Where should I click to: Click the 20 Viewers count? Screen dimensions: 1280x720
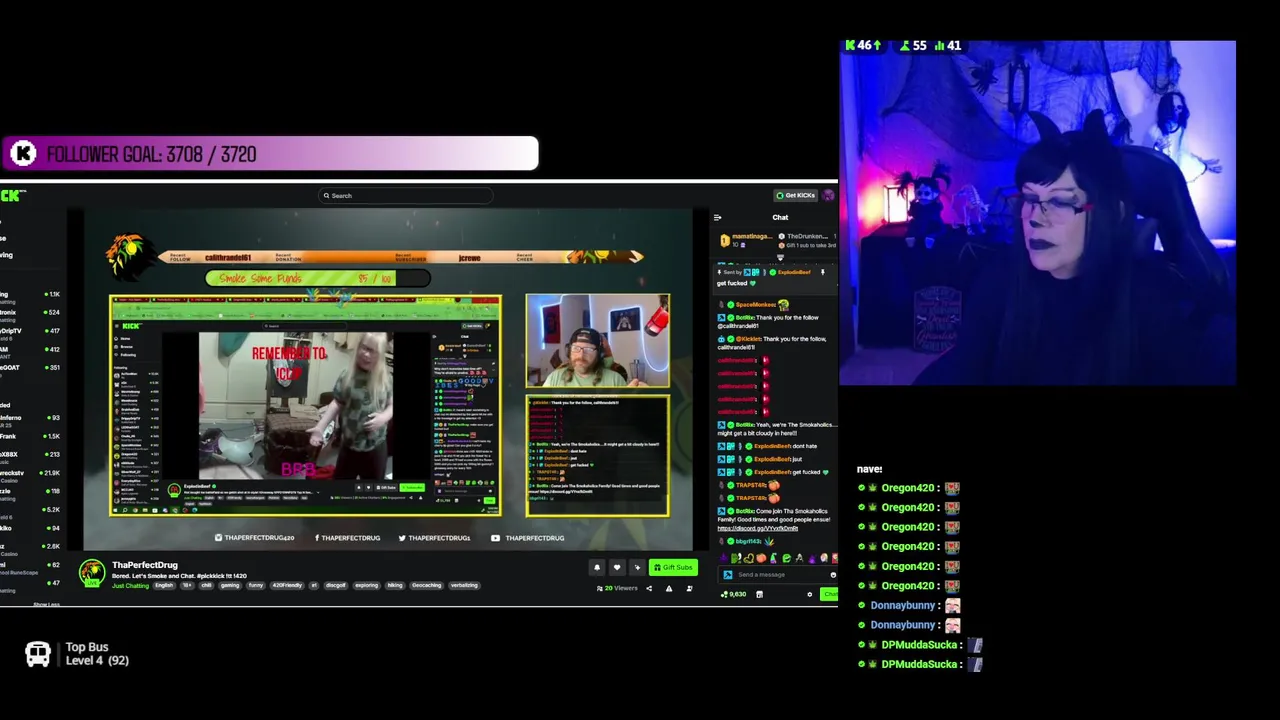[617, 588]
